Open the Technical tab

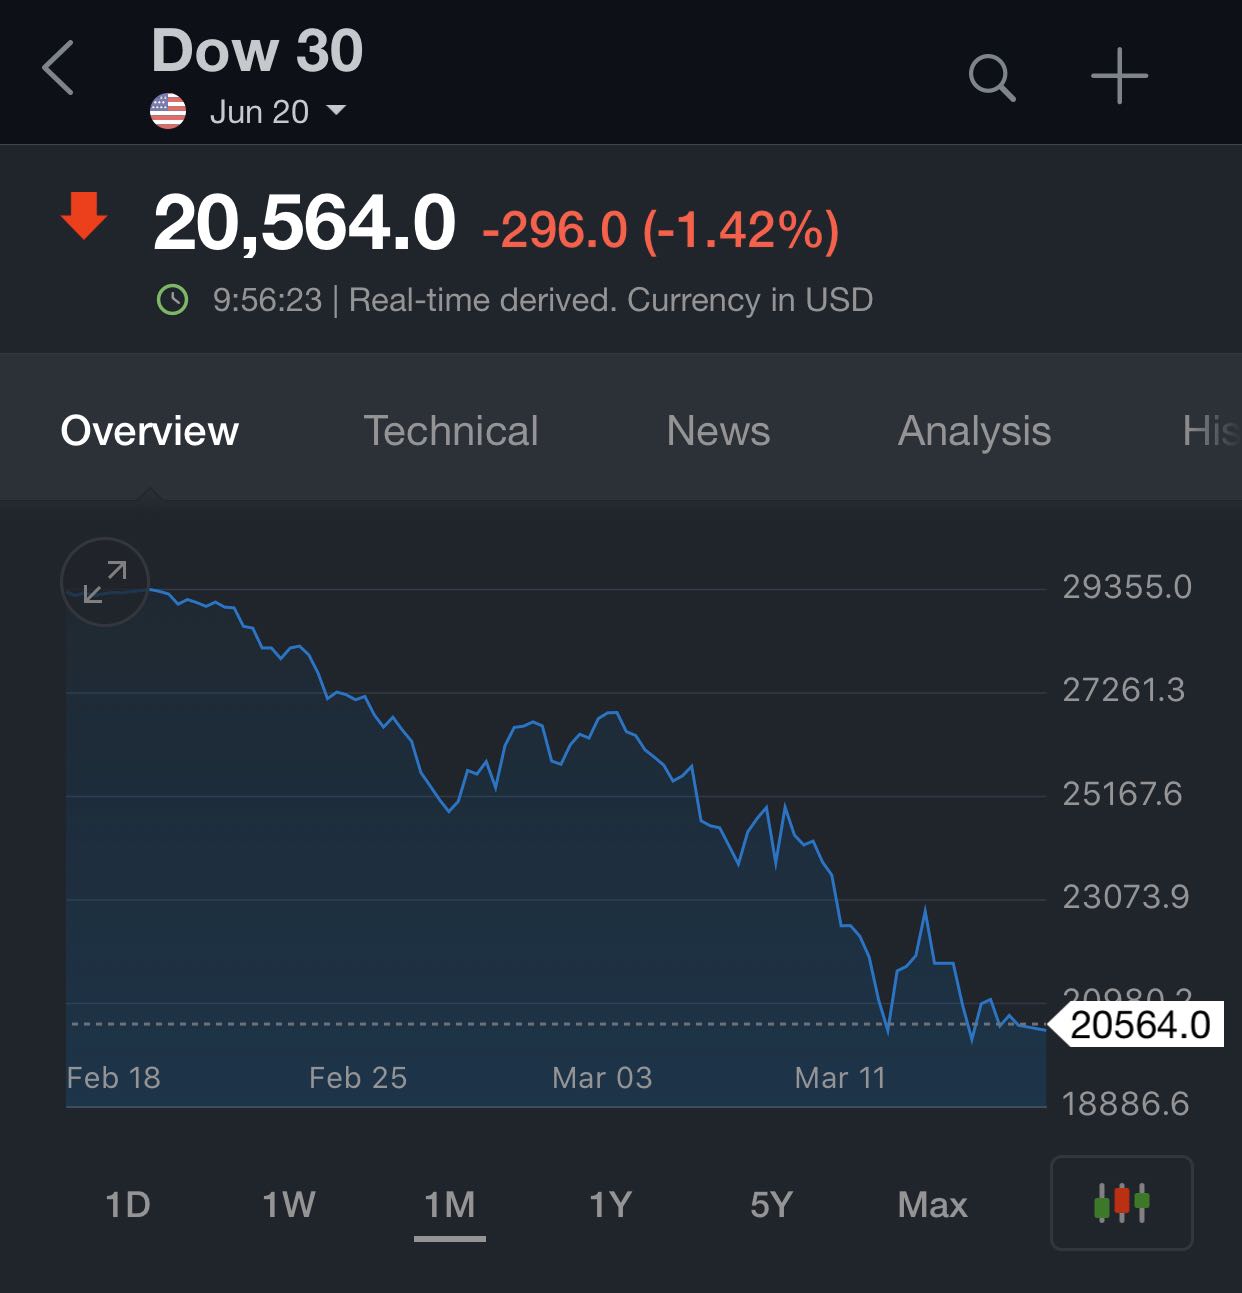[x=450, y=431]
